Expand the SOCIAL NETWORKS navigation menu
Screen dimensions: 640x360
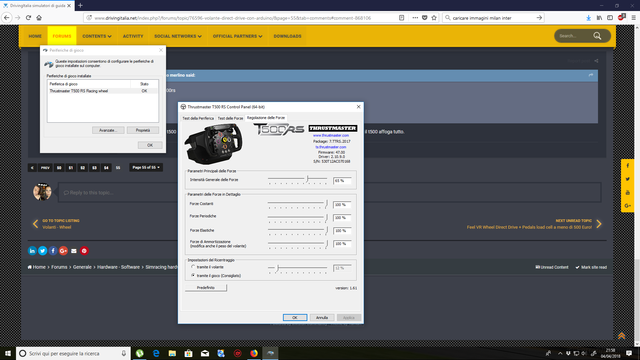coord(178,36)
